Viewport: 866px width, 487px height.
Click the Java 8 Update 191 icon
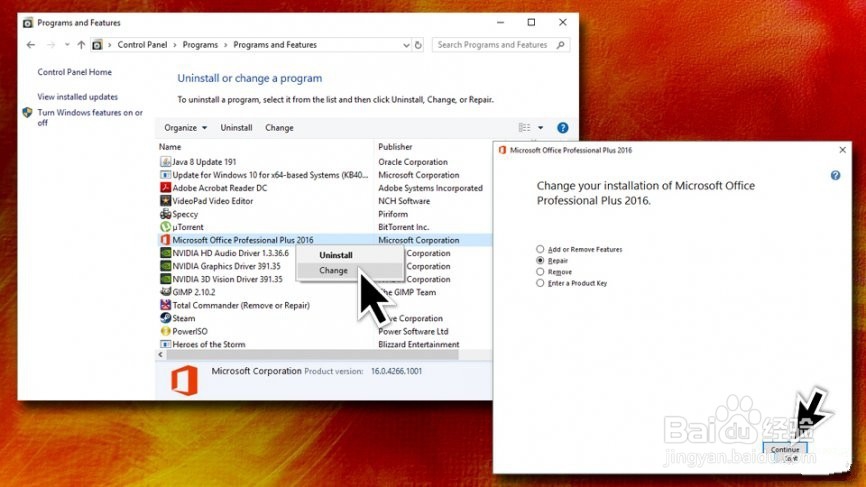pos(165,162)
